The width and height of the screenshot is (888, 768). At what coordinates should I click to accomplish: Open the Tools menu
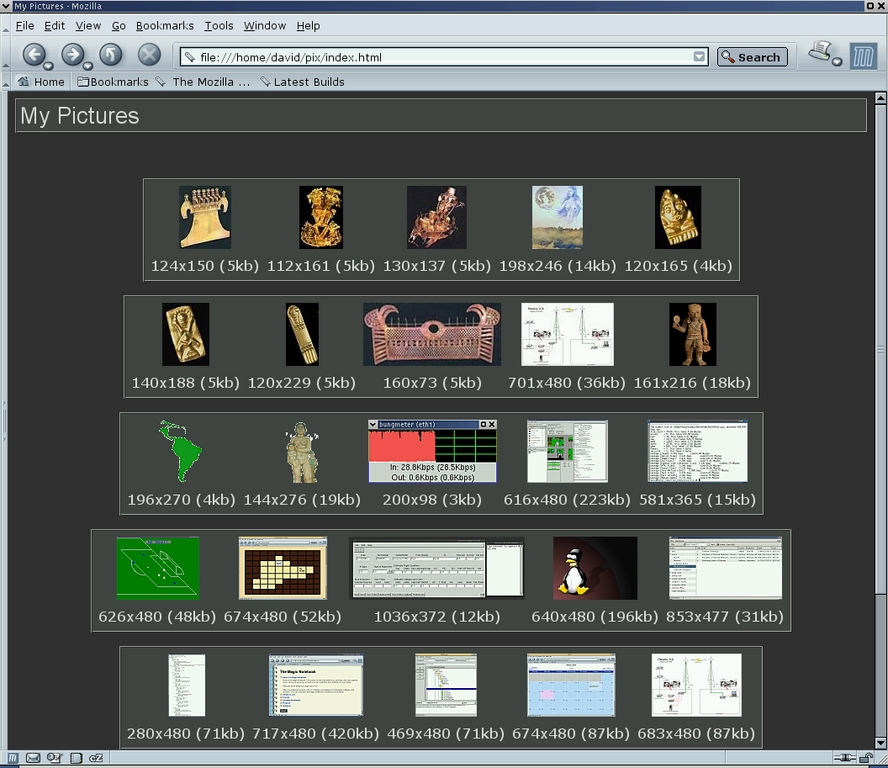[x=218, y=25]
